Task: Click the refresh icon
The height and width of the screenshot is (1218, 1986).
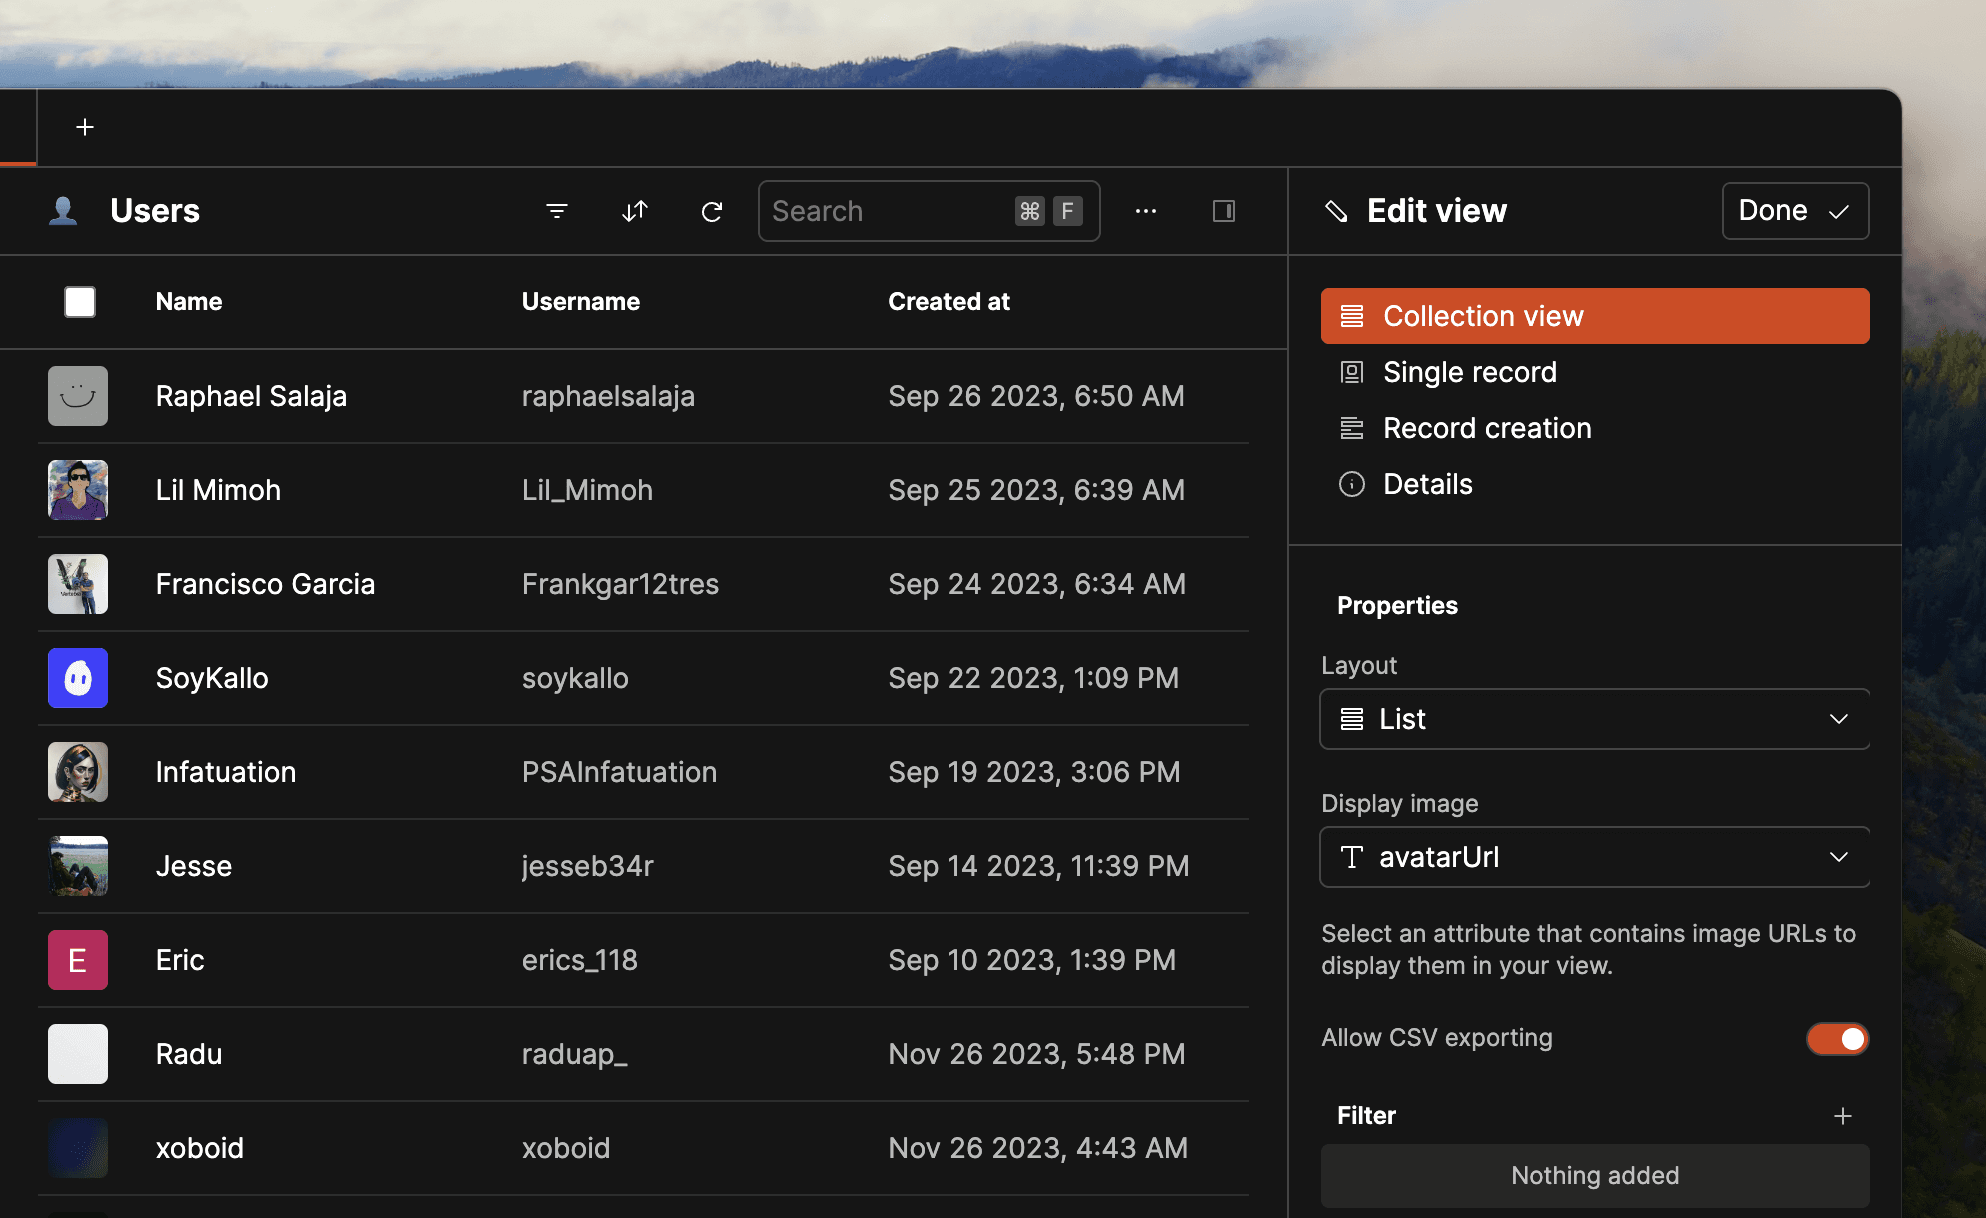Action: coord(712,211)
